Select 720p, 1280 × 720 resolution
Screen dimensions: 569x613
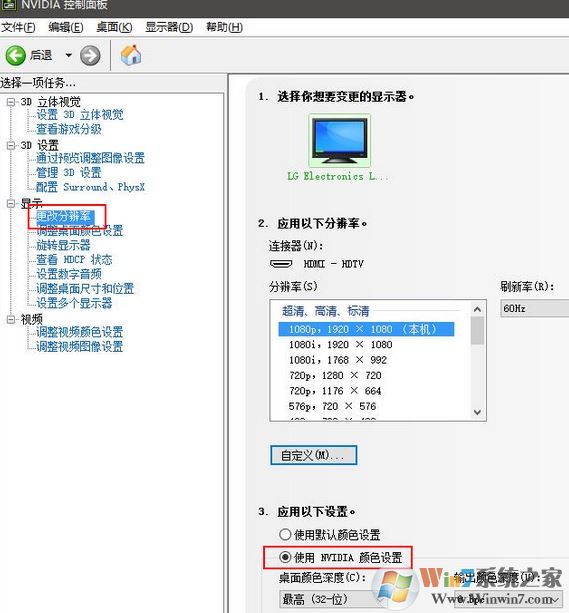335,376
